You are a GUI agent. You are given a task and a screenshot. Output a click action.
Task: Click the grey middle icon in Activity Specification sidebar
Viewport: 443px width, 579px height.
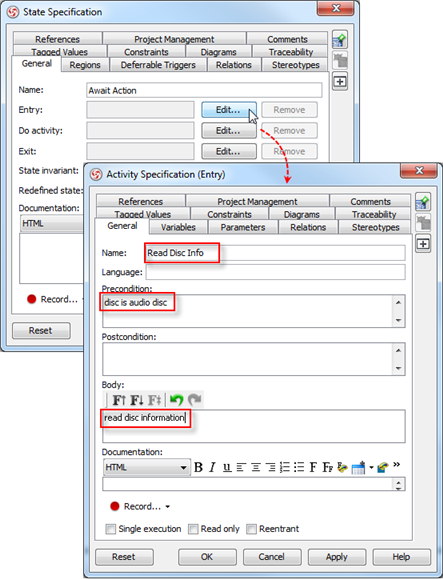[423, 223]
